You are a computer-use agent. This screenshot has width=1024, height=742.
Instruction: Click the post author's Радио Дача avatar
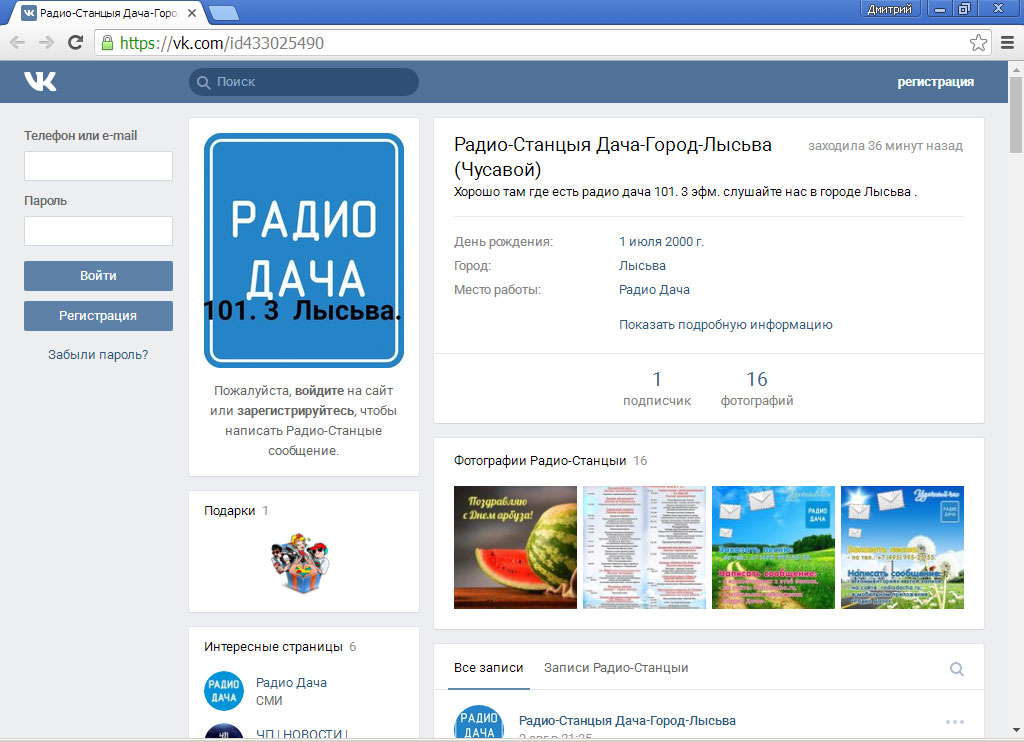click(x=479, y=722)
